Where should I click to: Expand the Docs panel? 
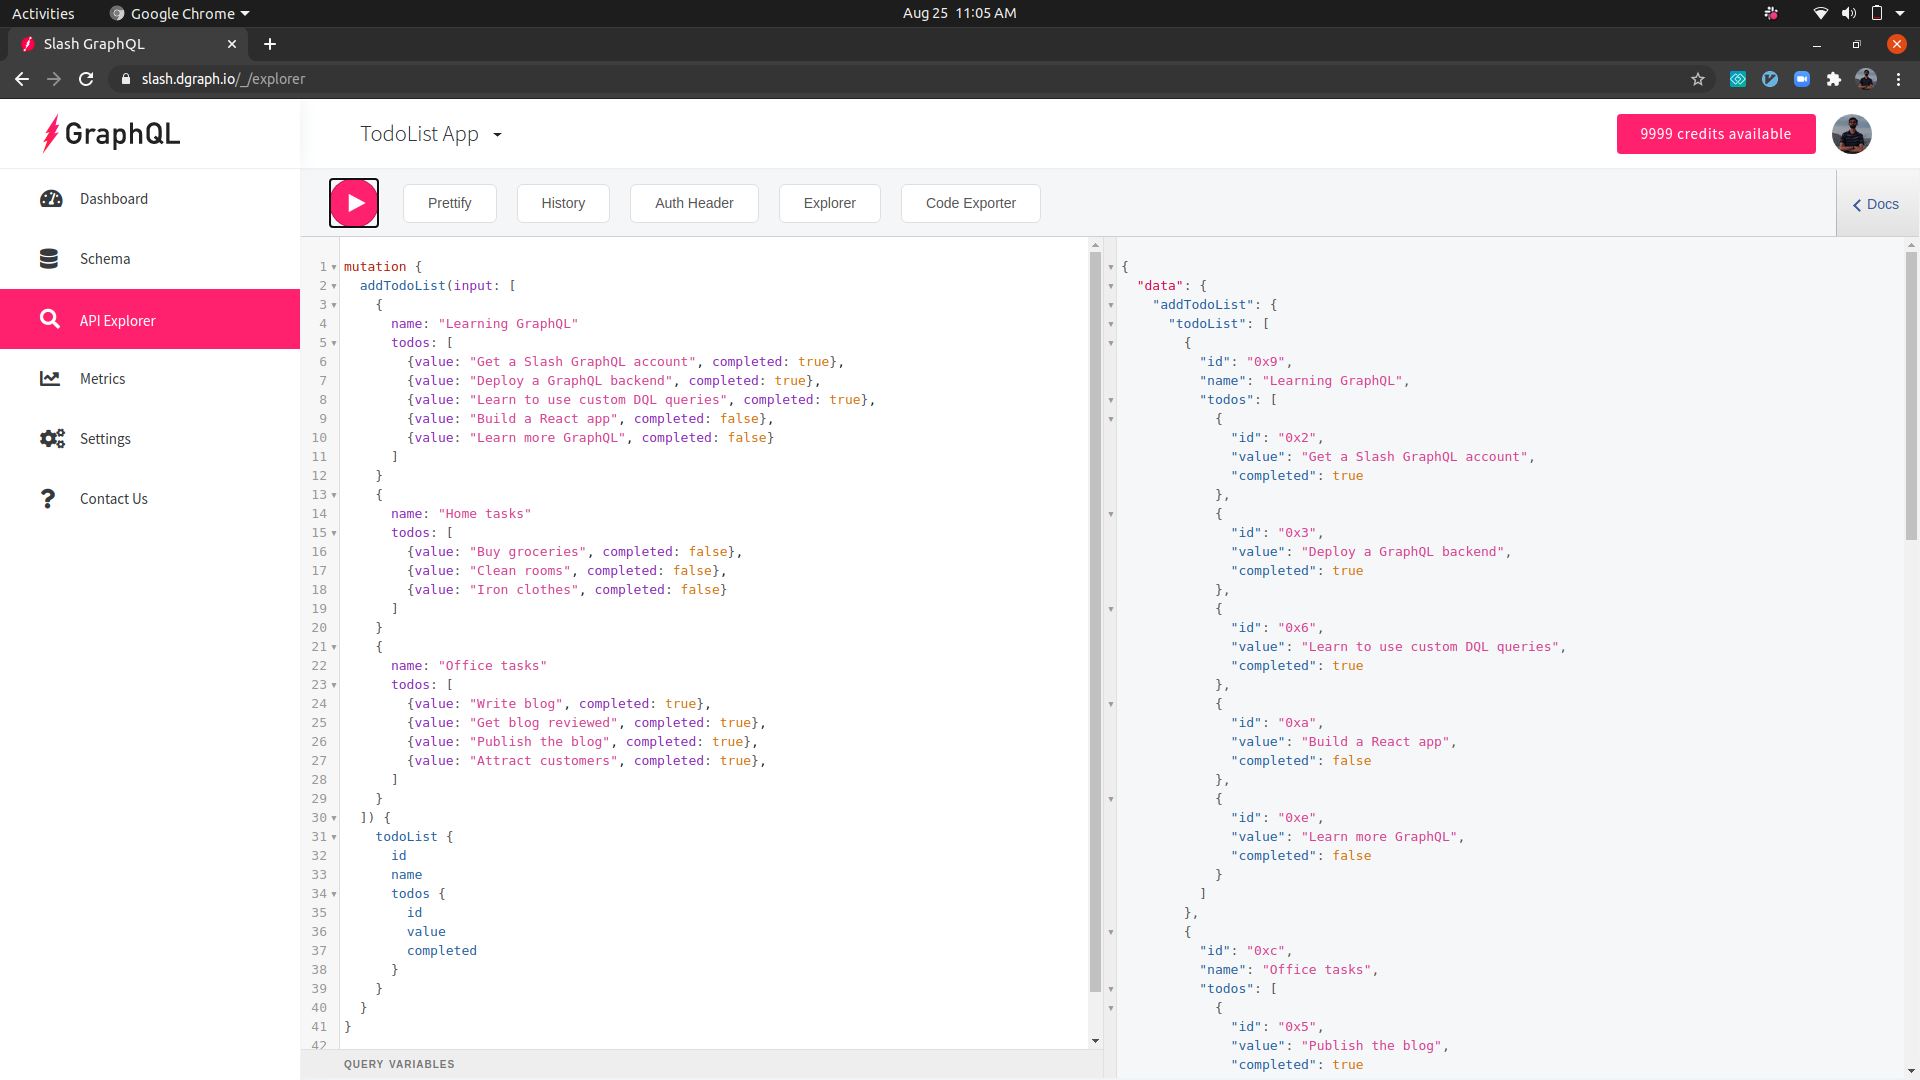point(1877,204)
